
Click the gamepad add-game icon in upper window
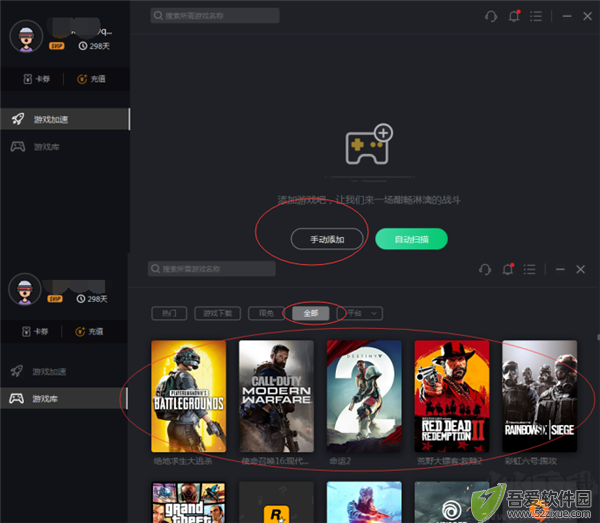click(369, 144)
